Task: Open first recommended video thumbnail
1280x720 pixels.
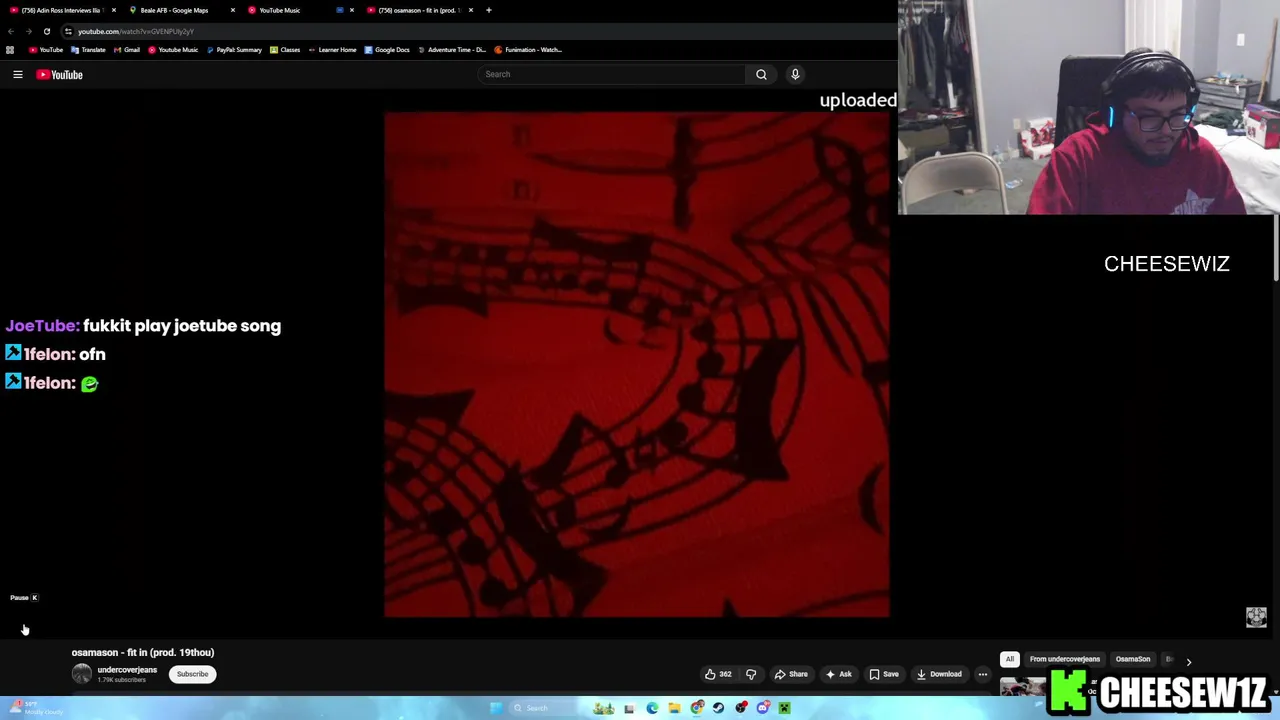Action: (x=1024, y=688)
